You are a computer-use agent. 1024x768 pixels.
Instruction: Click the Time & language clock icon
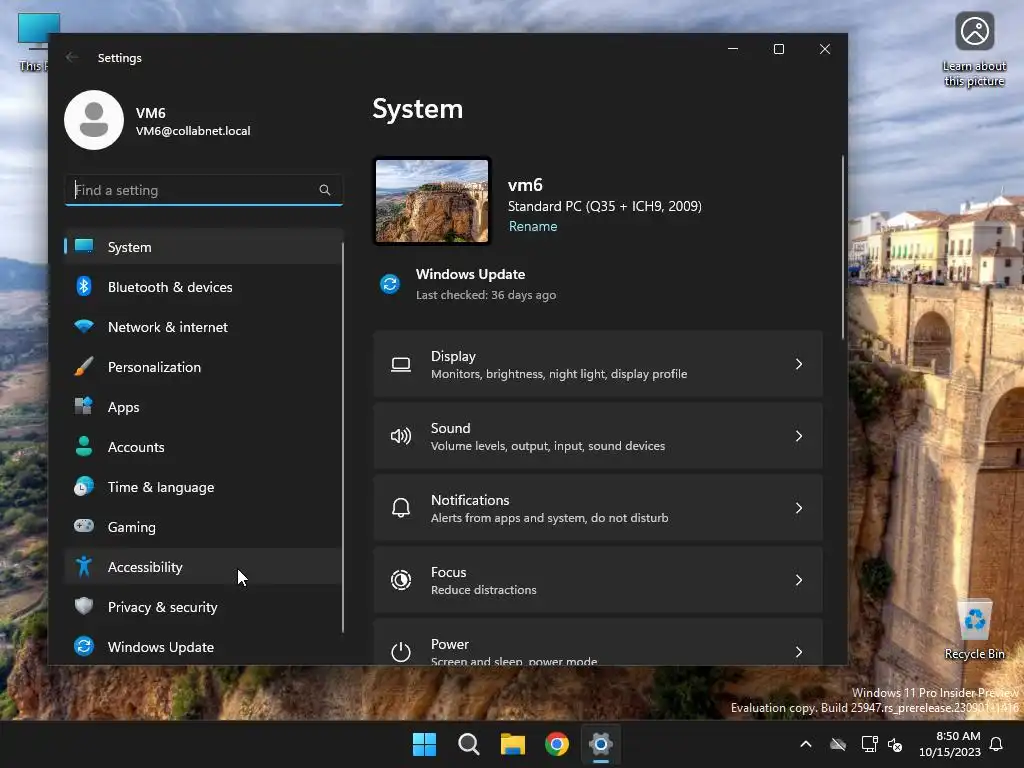(84, 487)
